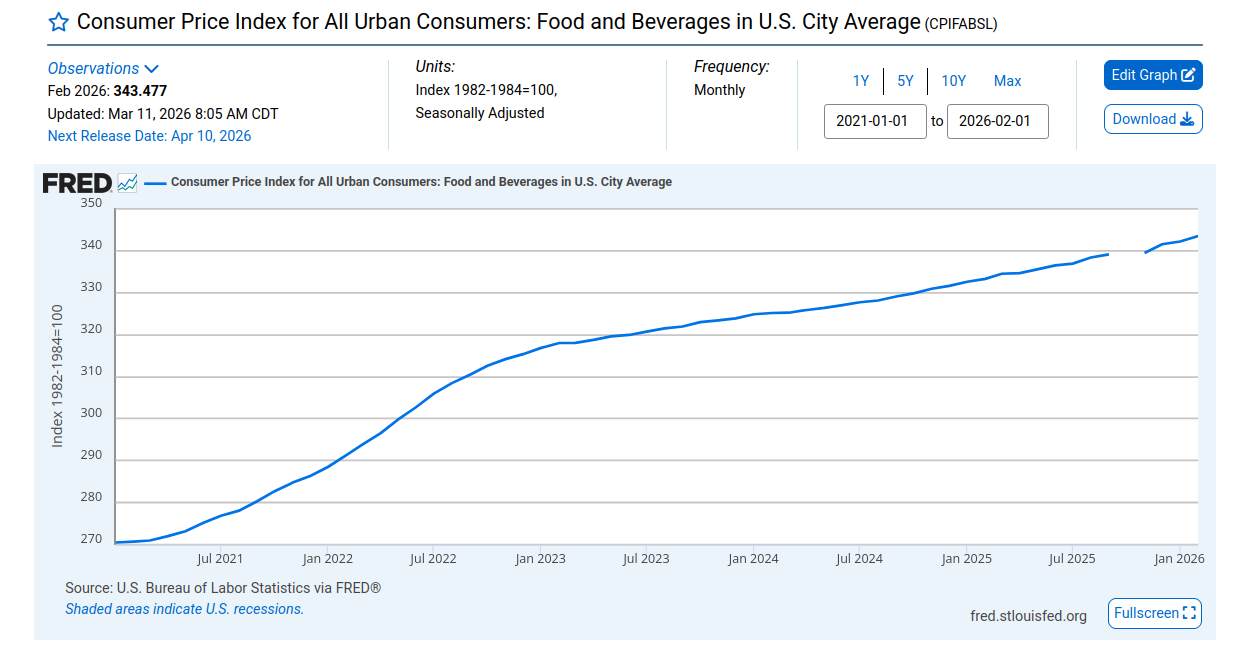1240x646 pixels.
Task: Click the start date field 2021-01-01
Action: pos(875,121)
